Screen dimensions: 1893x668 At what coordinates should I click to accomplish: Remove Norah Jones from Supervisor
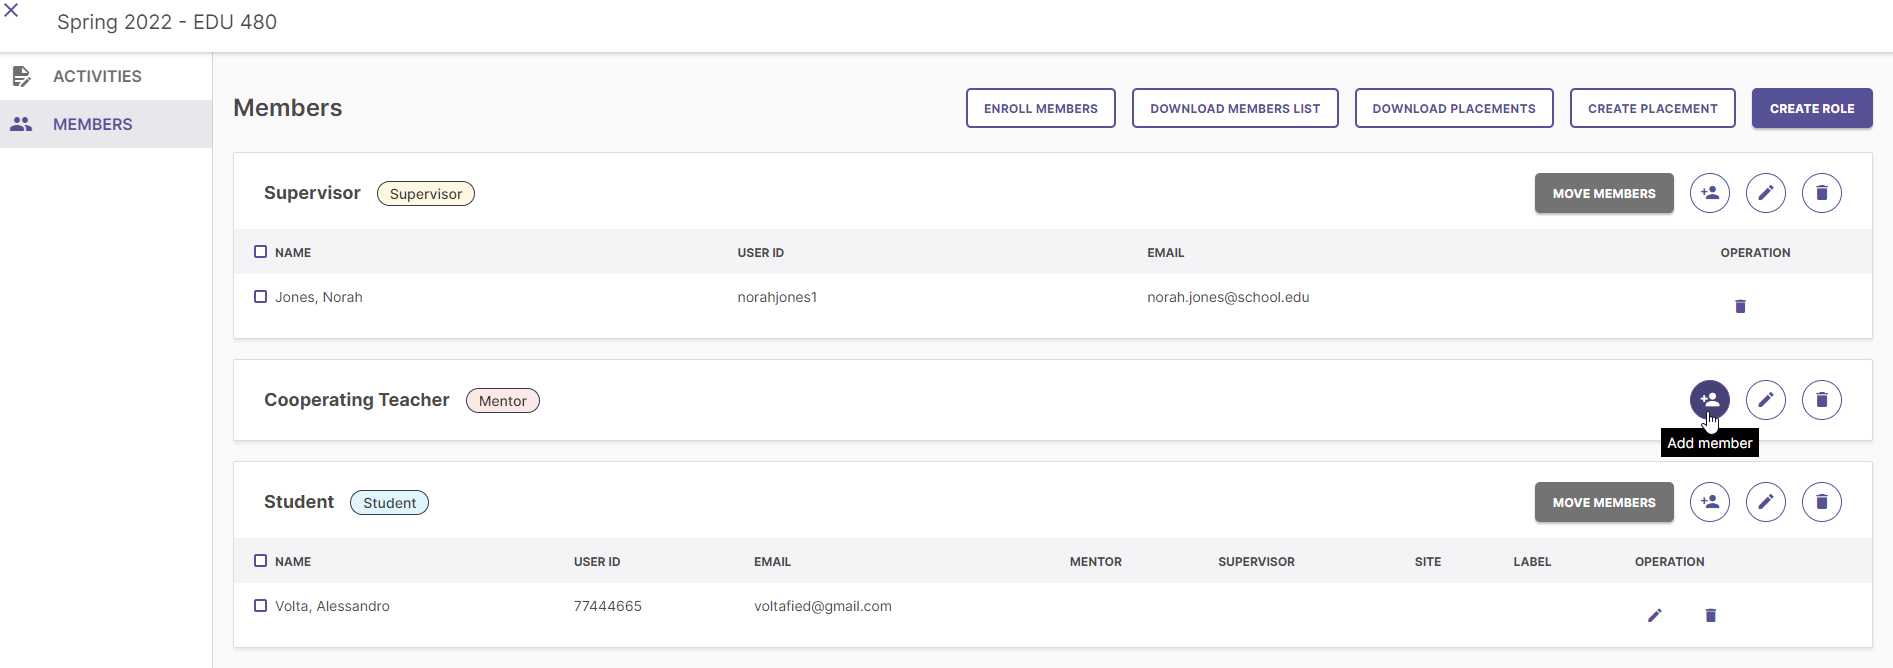1740,306
